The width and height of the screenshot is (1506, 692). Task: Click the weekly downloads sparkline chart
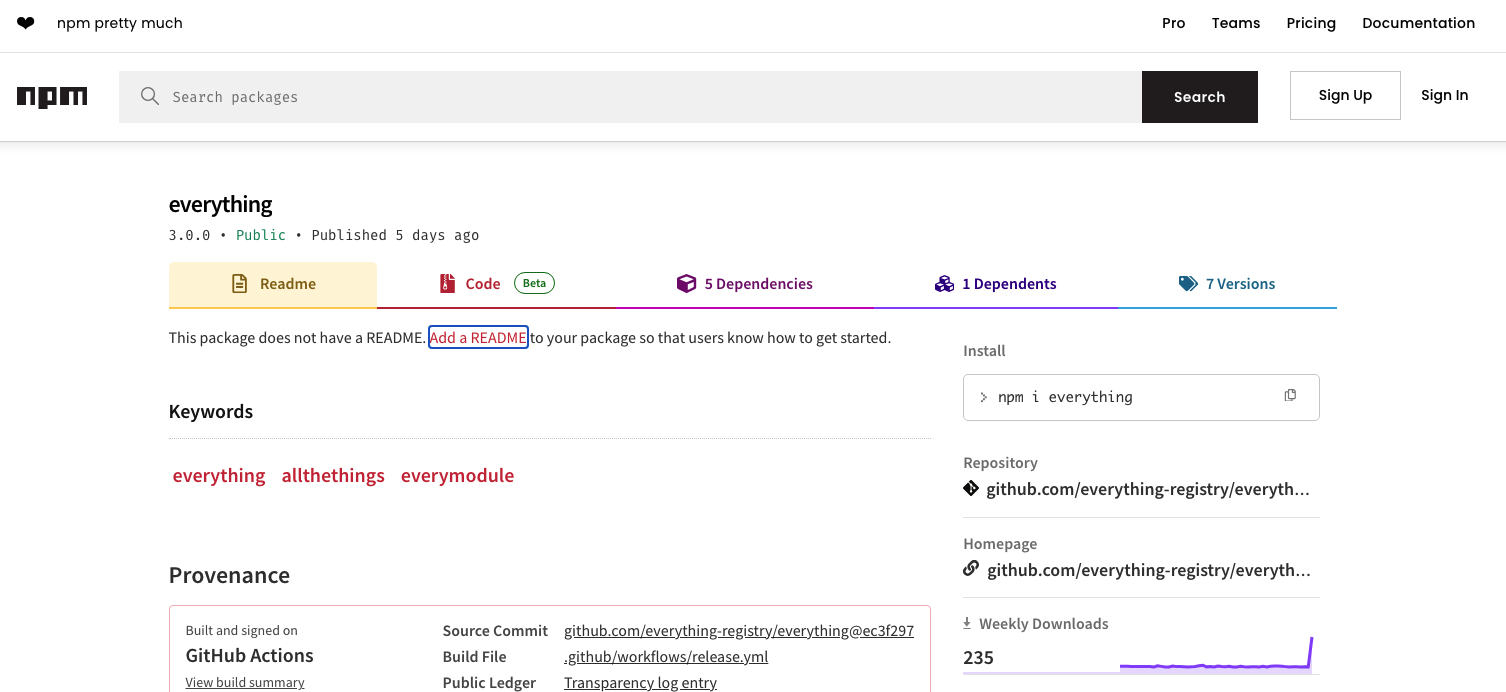[1215, 658]
